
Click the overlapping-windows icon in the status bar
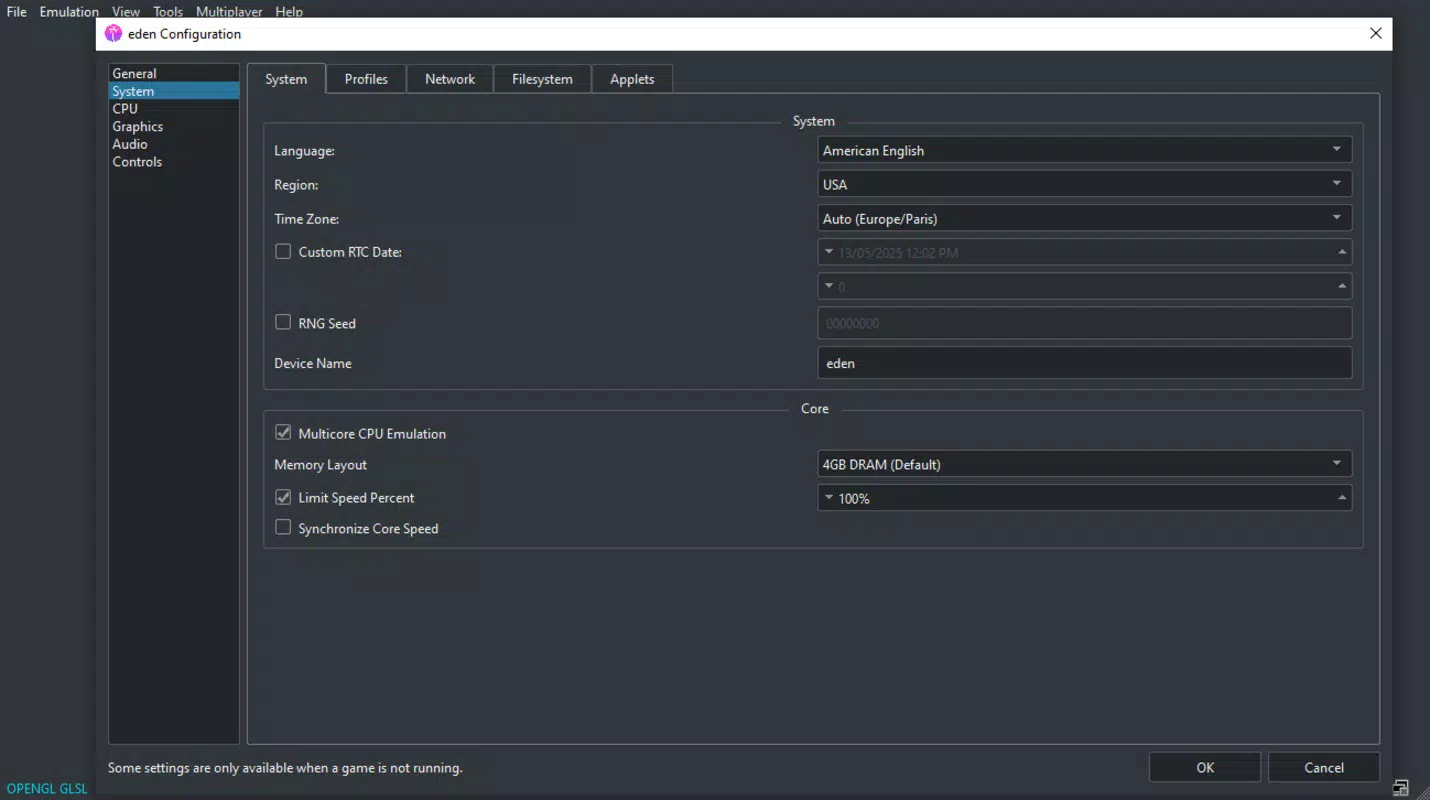1401,788
